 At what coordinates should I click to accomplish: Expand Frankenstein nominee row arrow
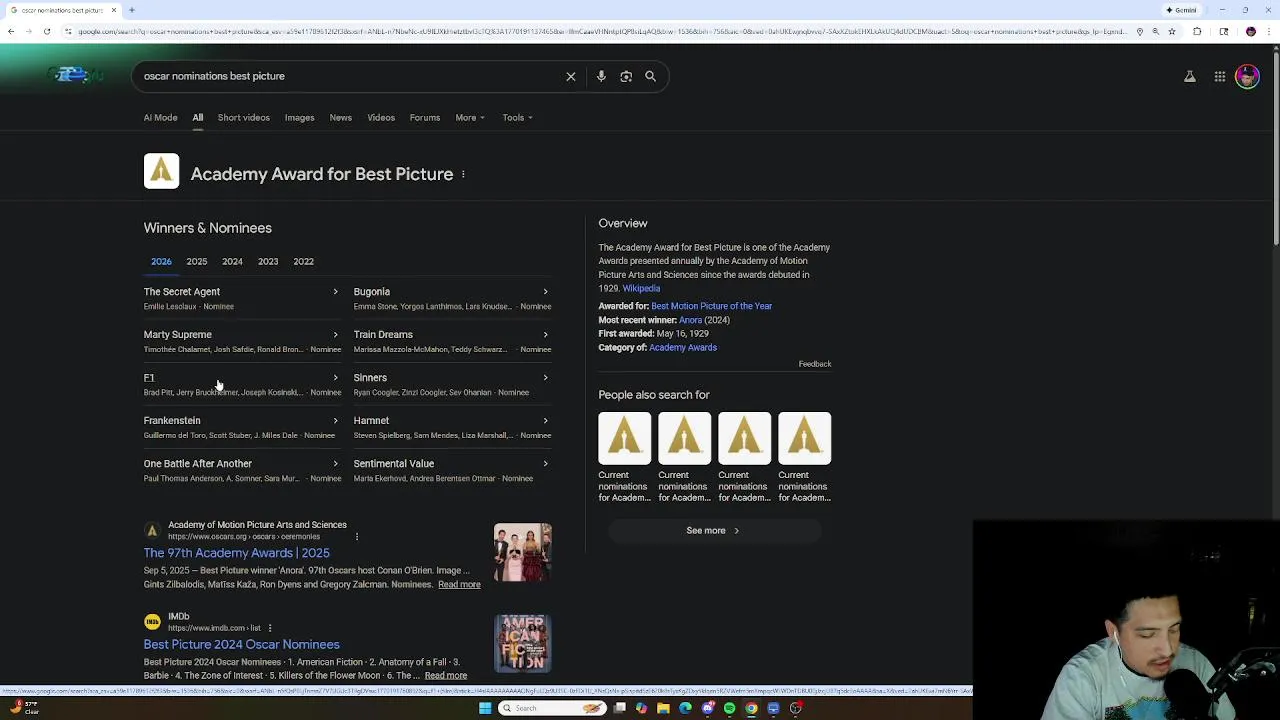(335, 421)
